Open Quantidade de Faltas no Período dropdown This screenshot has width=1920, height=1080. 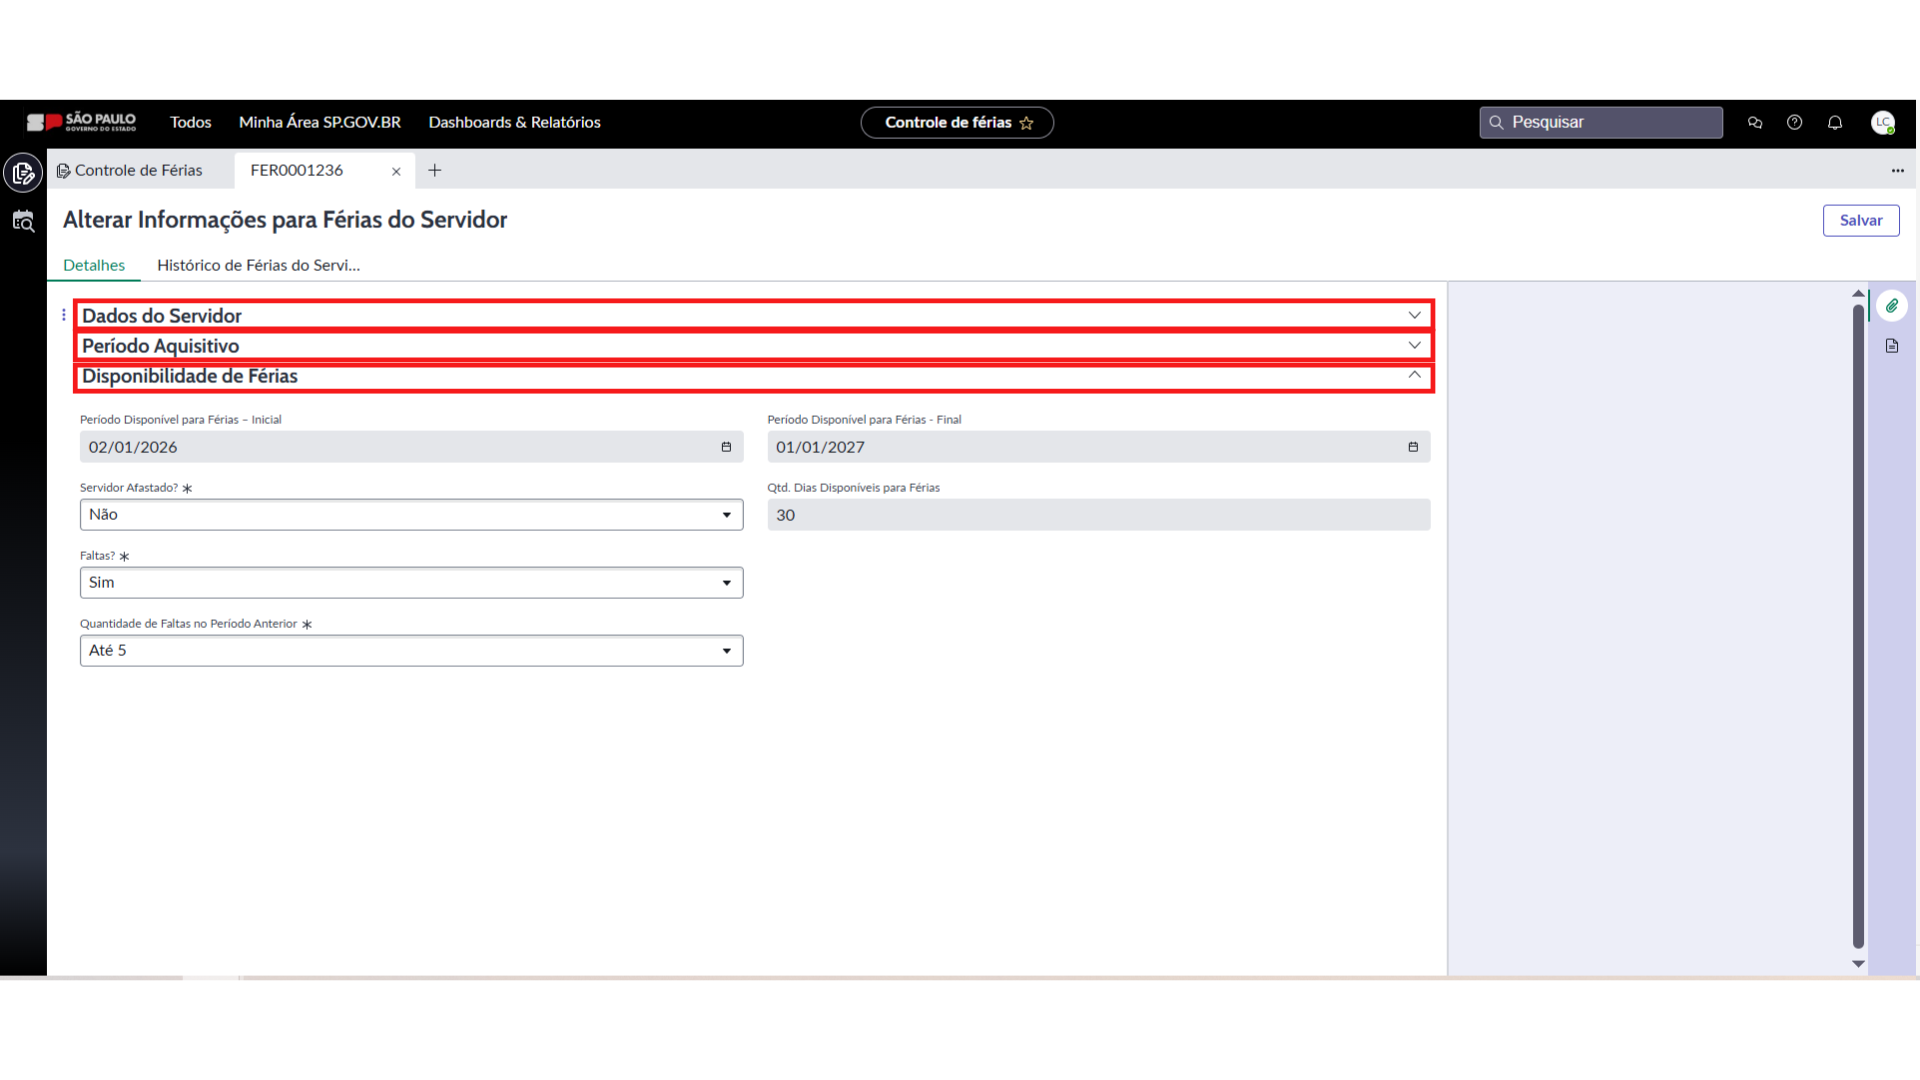tap(411, 651)
